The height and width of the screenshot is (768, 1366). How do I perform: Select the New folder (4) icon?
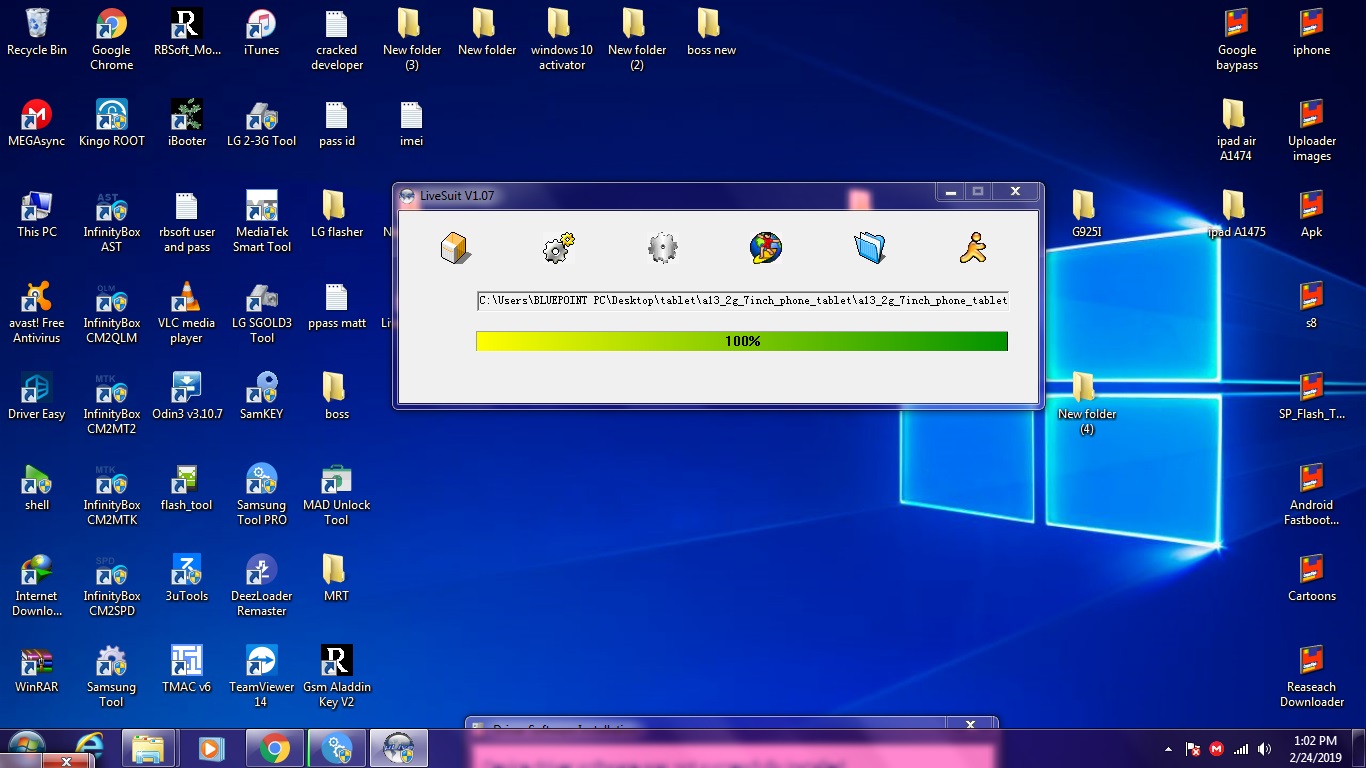pos(1086,404)
